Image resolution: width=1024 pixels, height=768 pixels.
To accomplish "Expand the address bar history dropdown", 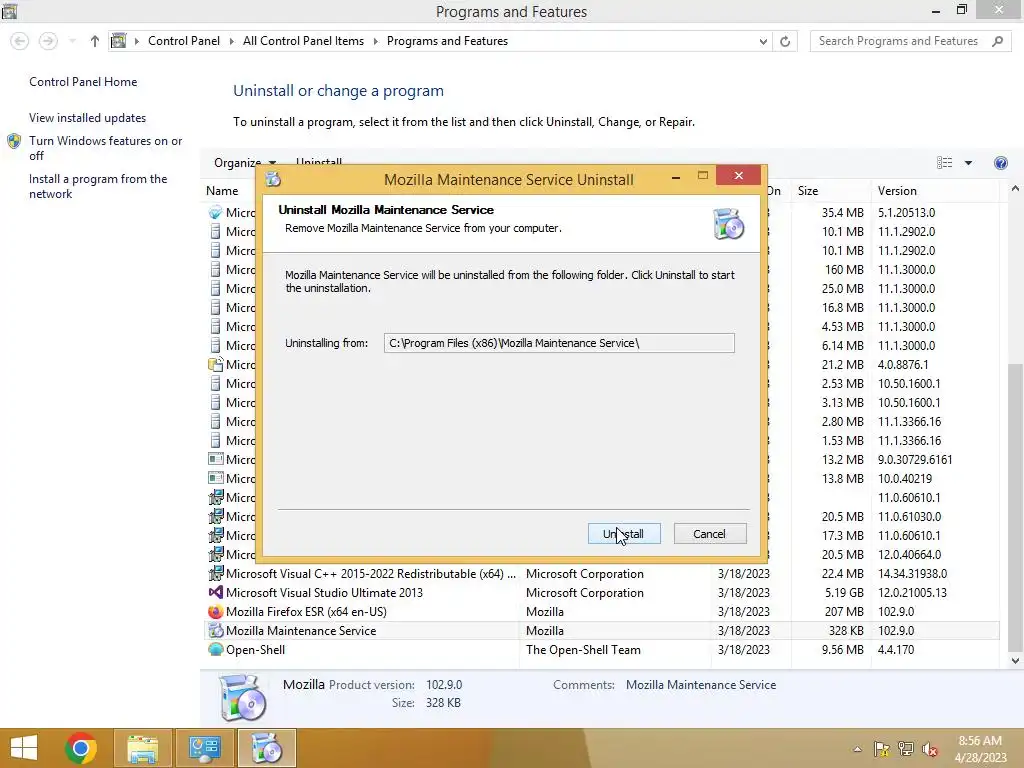I will (763, 41).
